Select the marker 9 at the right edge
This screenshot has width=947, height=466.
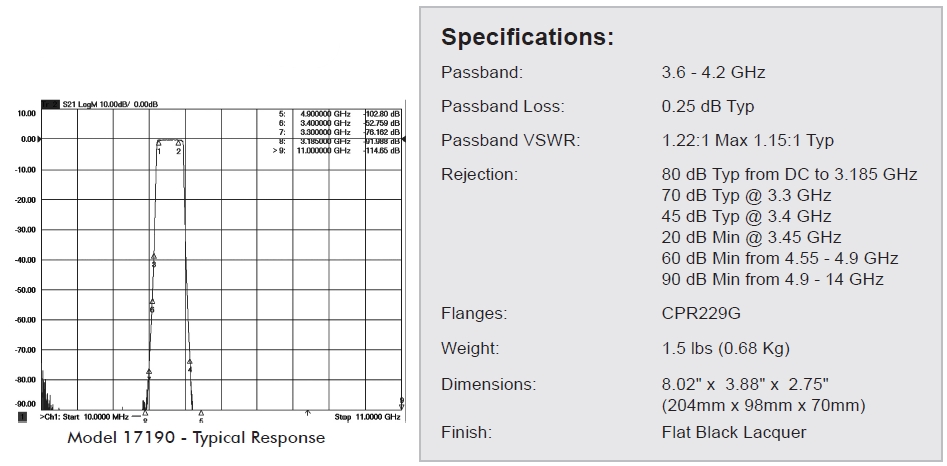point(401,402)
